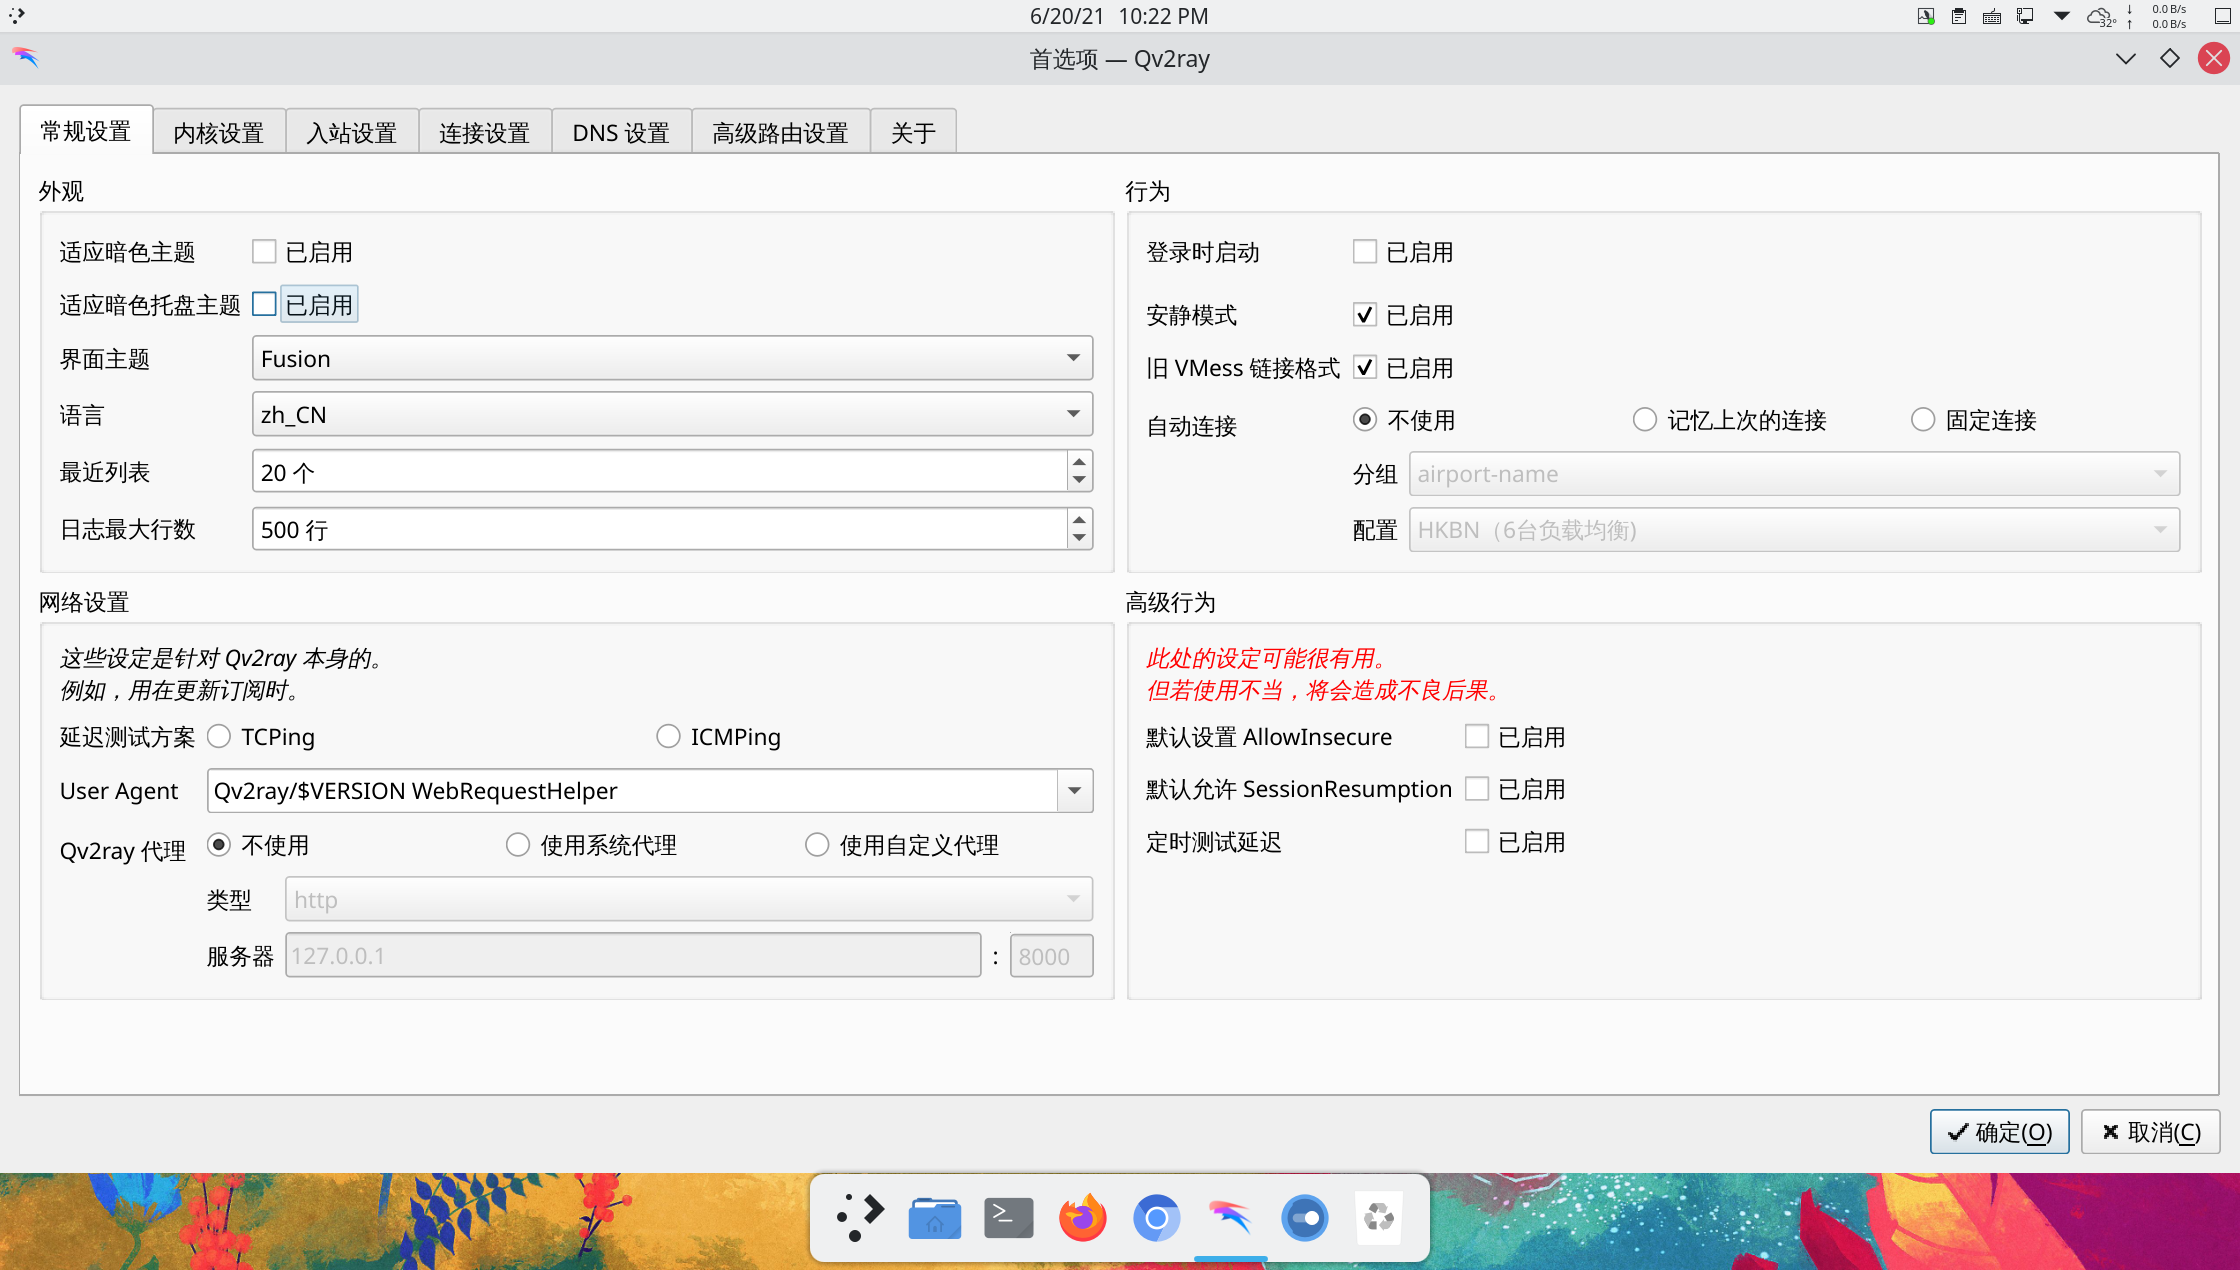Open the DNS 设置 tab

(x=620, y=132)
